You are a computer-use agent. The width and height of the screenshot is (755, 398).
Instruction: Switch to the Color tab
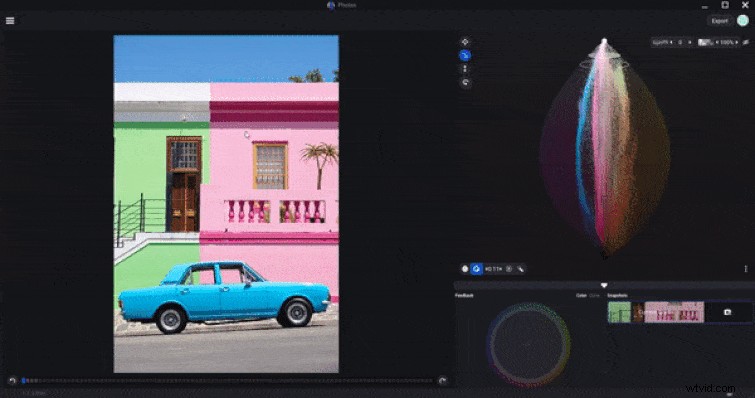pos(581,295)
